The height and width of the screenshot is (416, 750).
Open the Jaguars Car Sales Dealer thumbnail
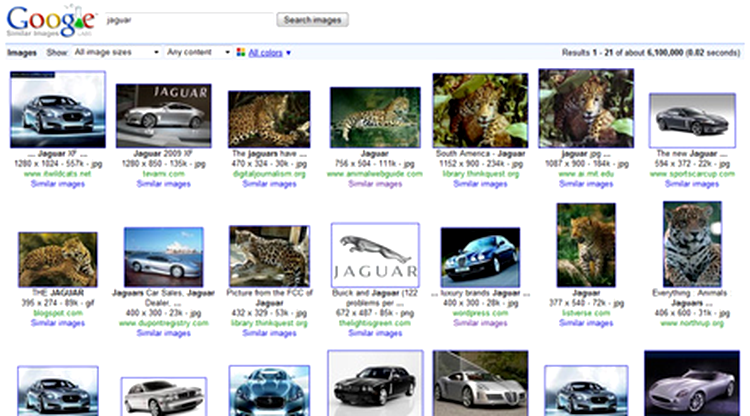coord(164,257)
